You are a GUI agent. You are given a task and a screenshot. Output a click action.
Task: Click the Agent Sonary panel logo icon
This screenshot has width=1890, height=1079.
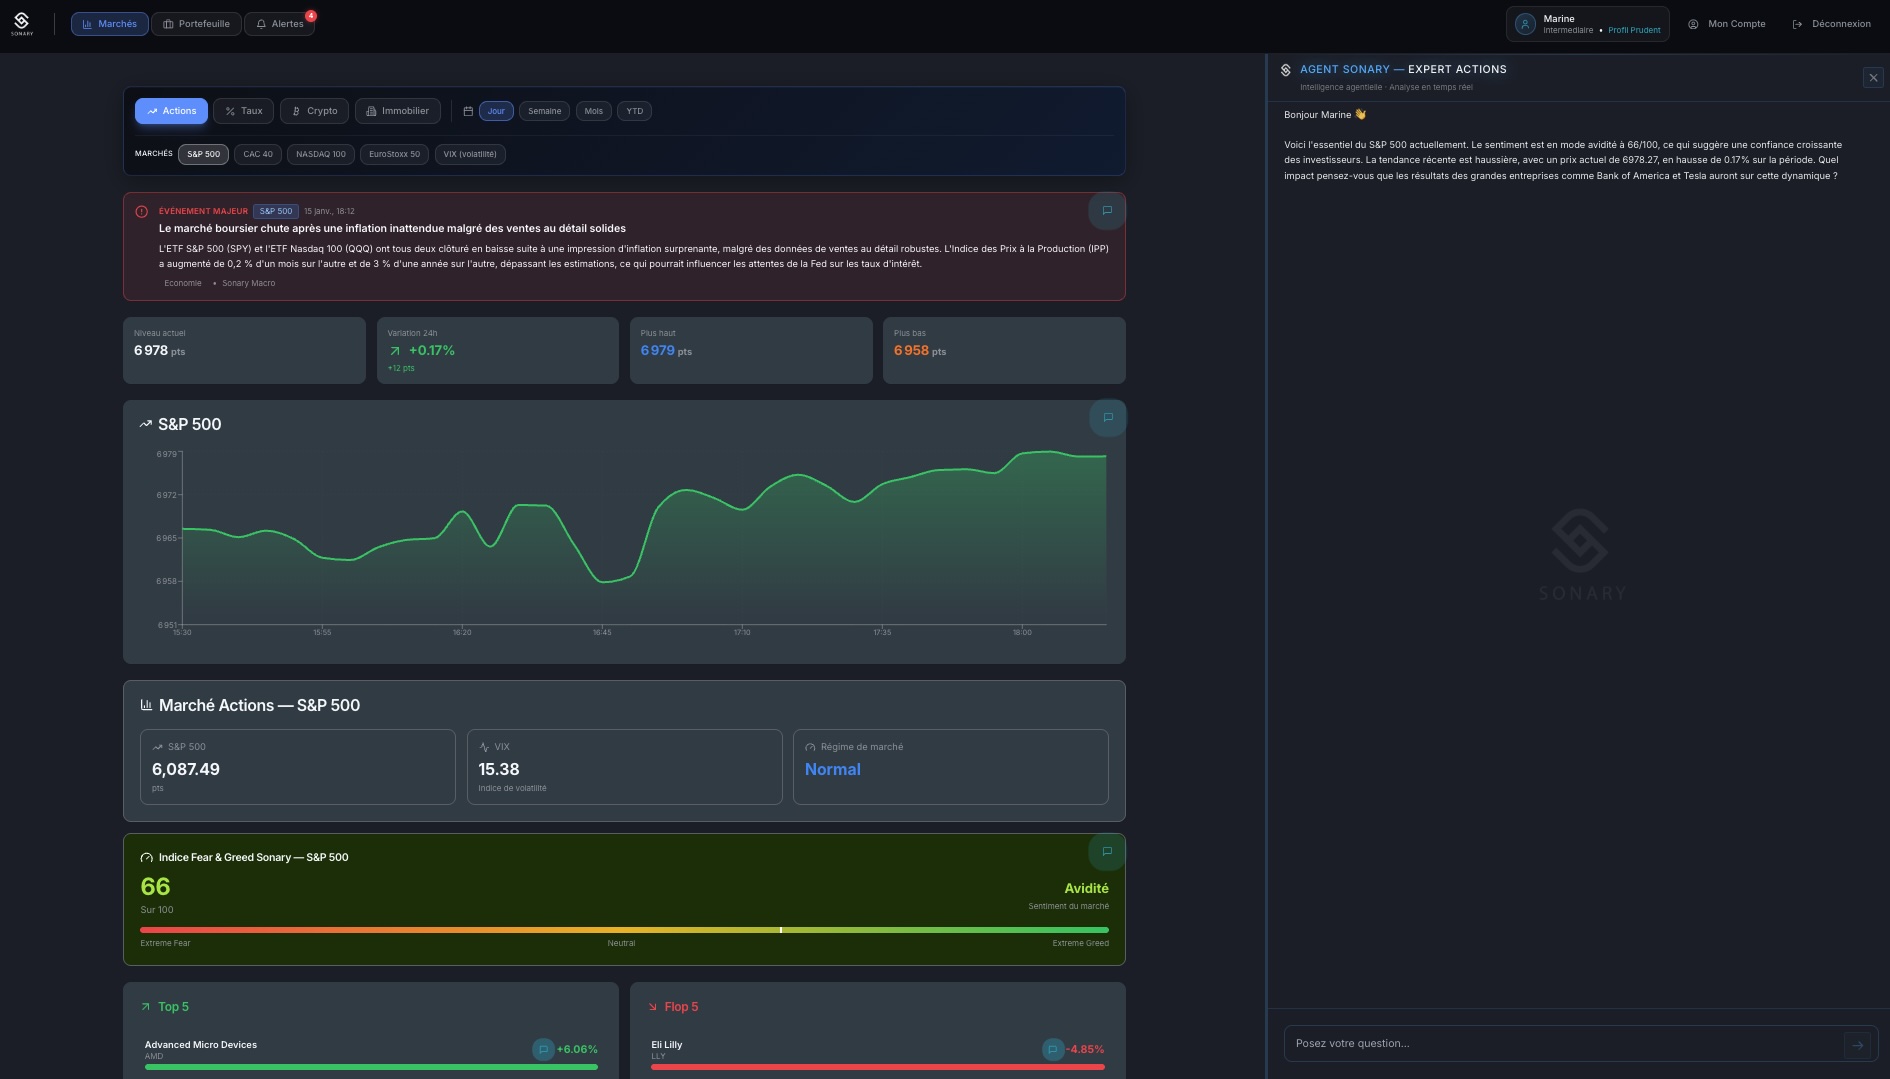coord(1286,70)
